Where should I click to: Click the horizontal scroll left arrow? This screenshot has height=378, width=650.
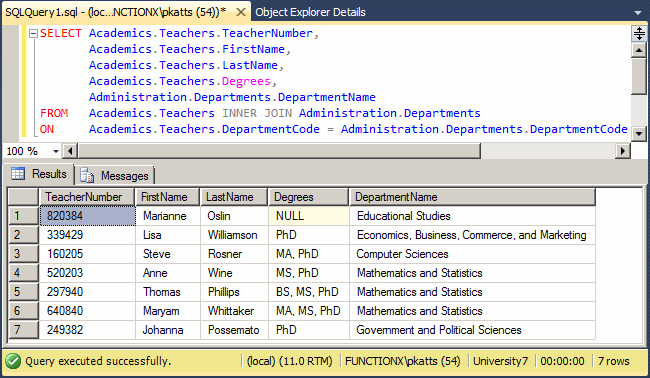point(70,151)
